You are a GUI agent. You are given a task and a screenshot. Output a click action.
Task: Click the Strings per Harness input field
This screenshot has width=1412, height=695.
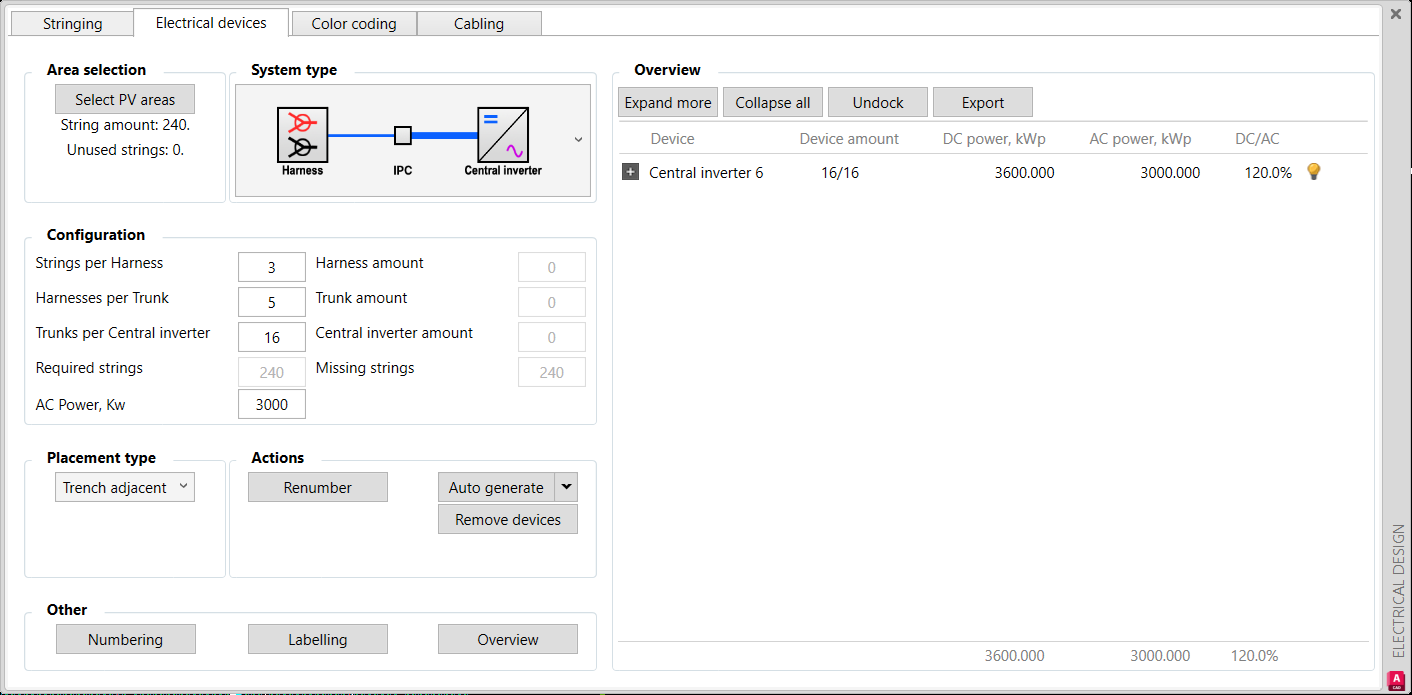pos(272,267)
